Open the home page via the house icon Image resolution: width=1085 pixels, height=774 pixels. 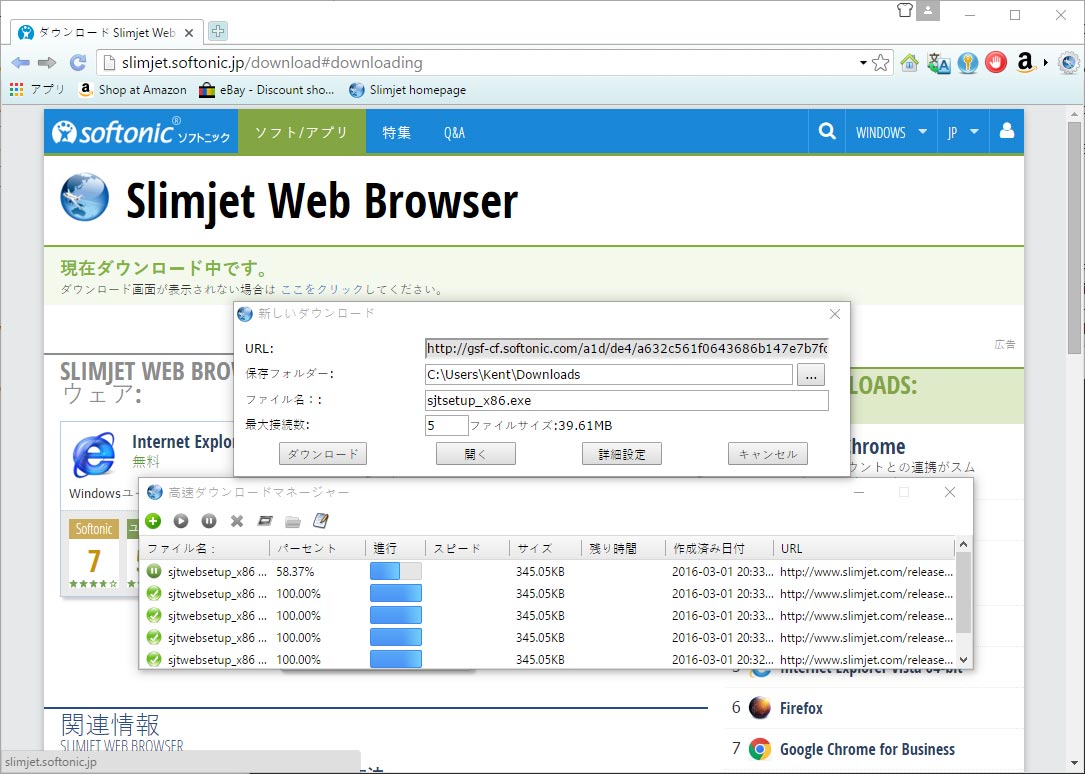909,63
